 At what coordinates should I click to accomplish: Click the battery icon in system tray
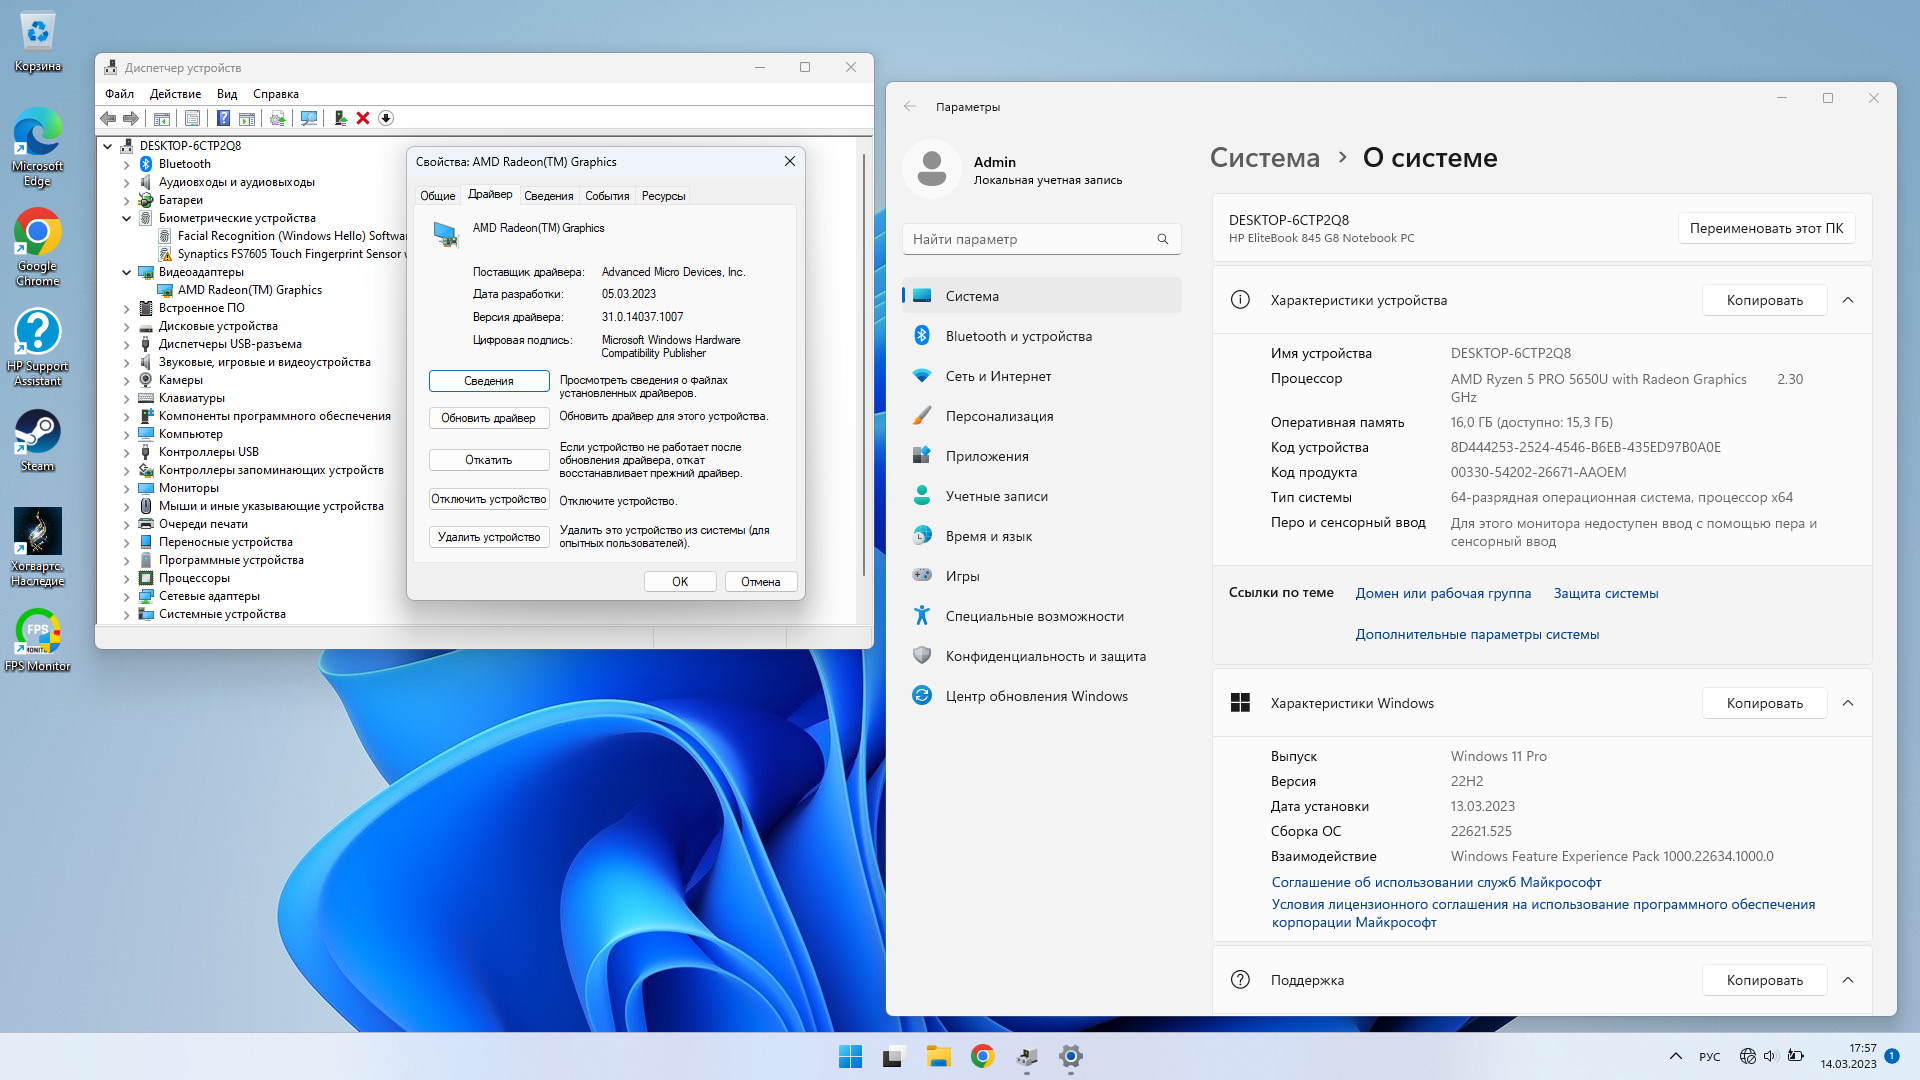1796,1056
